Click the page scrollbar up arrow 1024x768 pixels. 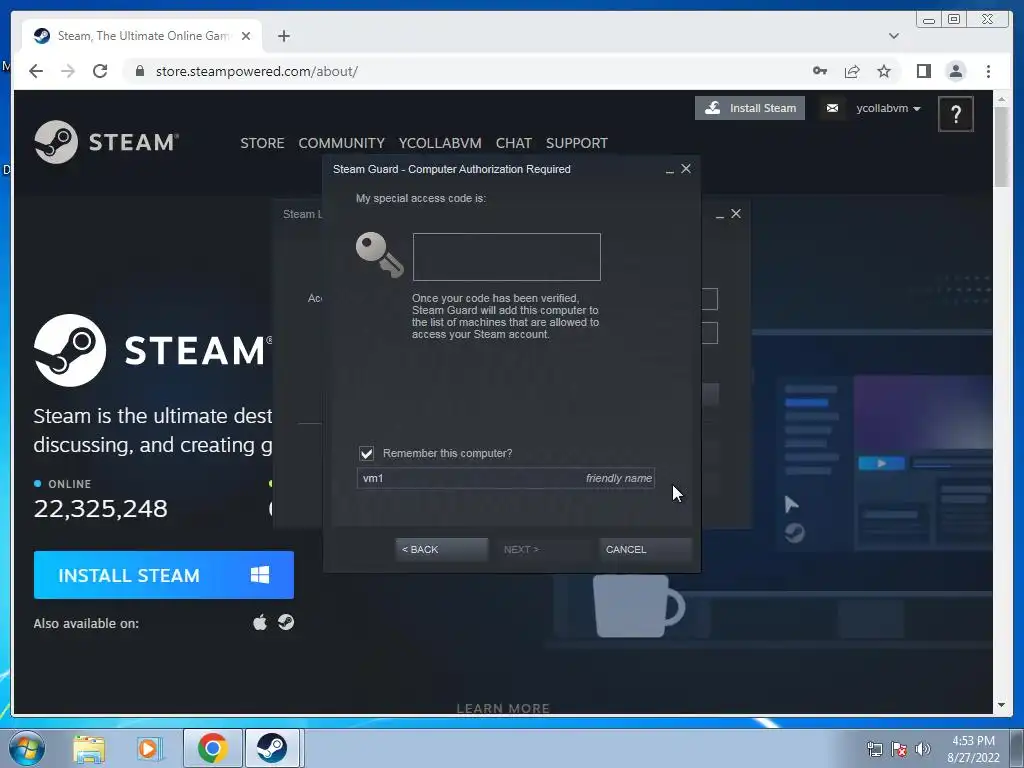point(1001,100)
